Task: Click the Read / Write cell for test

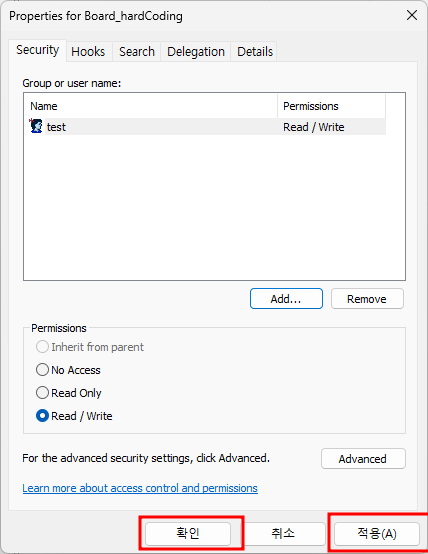Action: point(314,127)
